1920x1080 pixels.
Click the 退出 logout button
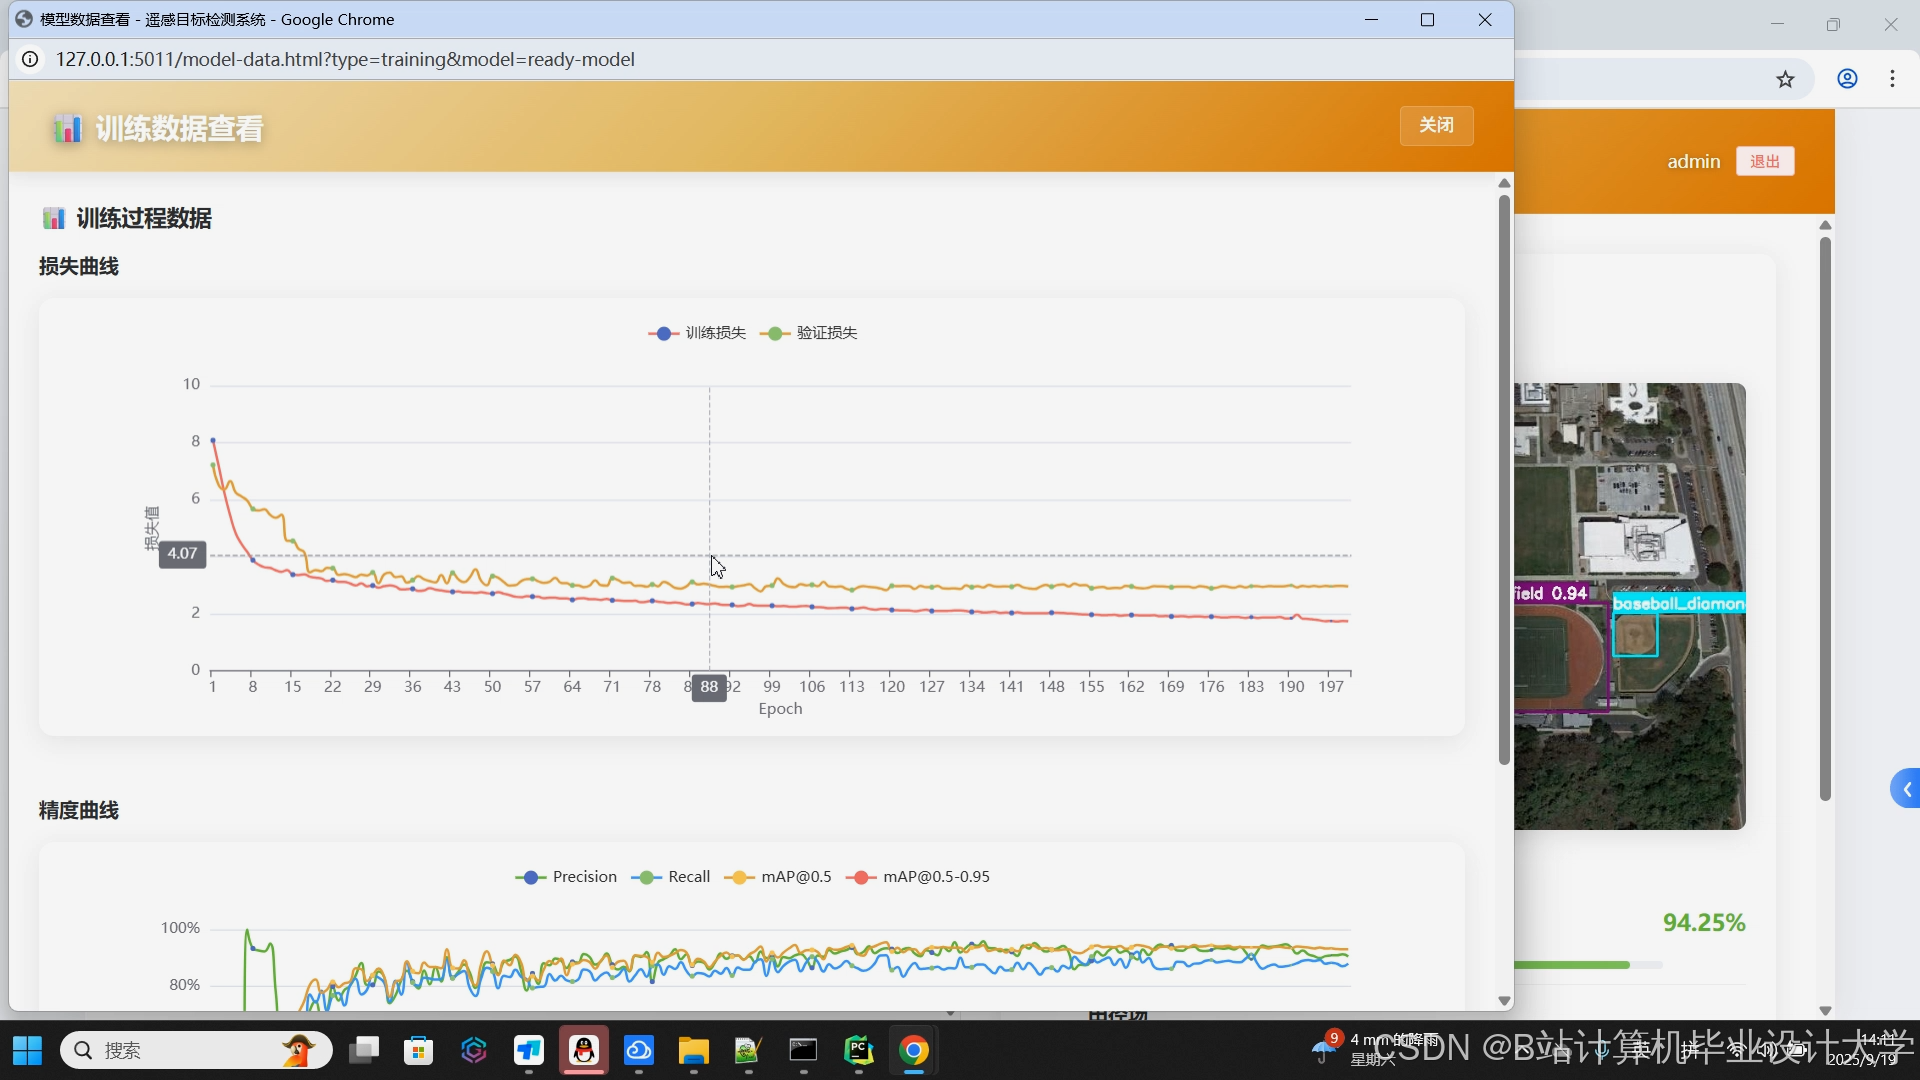(1765, 162)
